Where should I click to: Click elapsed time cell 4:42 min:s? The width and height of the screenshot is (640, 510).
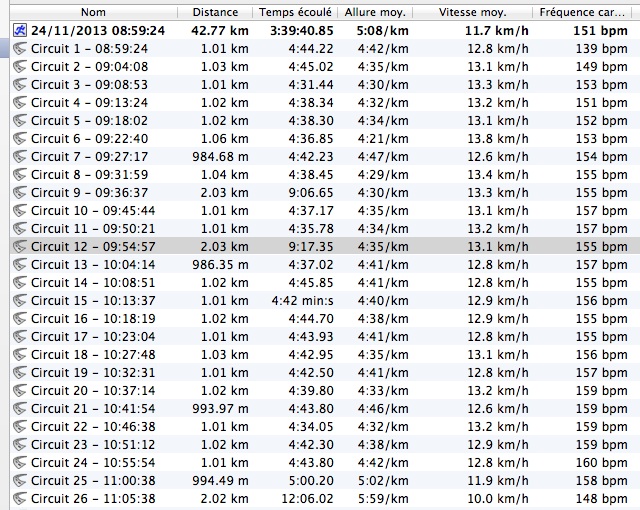302,301
